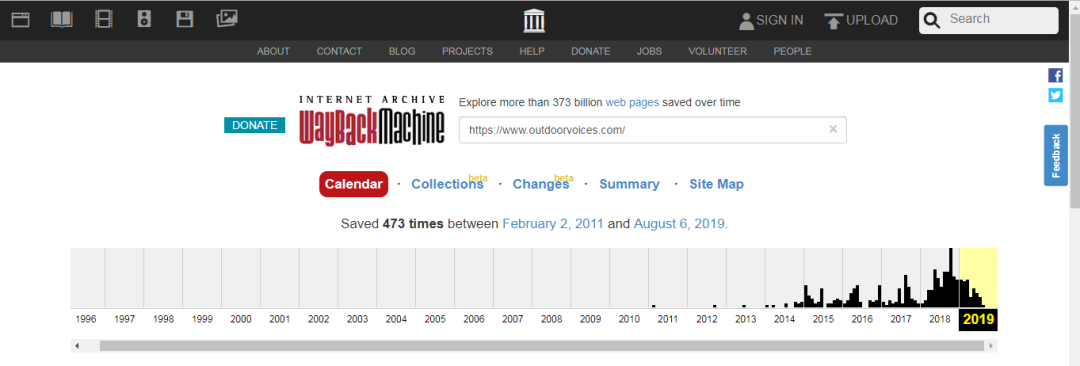The width and height of the screenshot is (1080, 366).
Task: Select year 2000 on timeline
Action: click(x=240, y=320)
